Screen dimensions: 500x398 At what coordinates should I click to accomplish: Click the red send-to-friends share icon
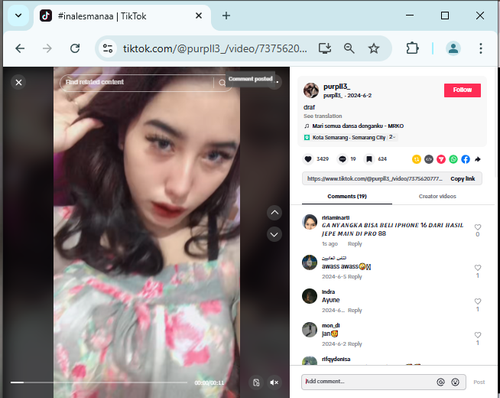point(441,159)
